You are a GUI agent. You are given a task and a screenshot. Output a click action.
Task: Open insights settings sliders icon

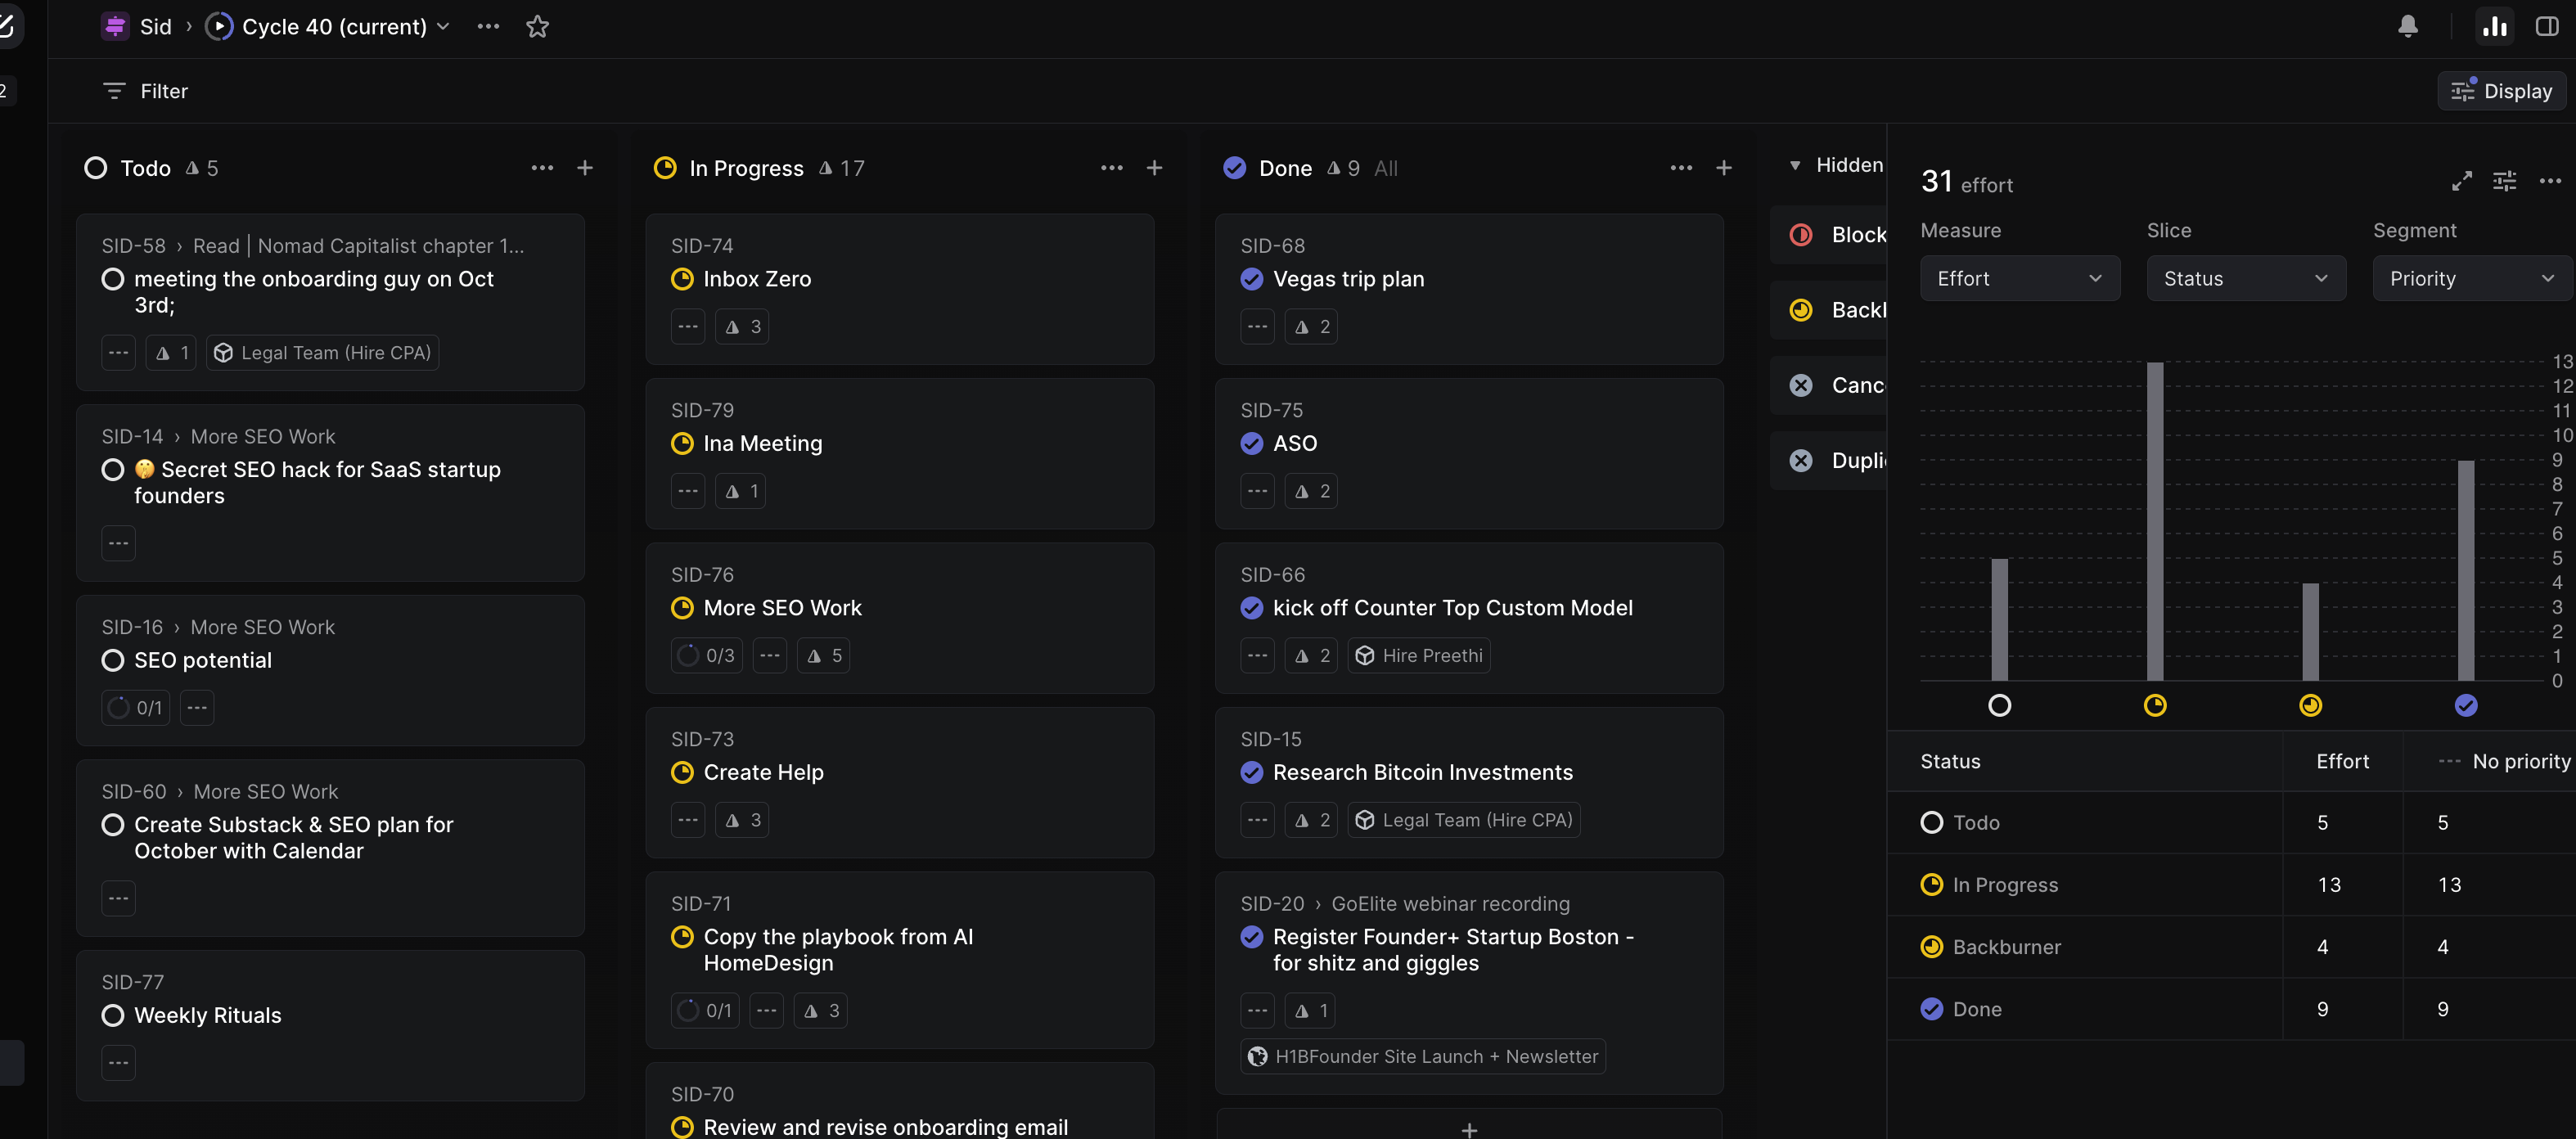(x=2504, y=181)
